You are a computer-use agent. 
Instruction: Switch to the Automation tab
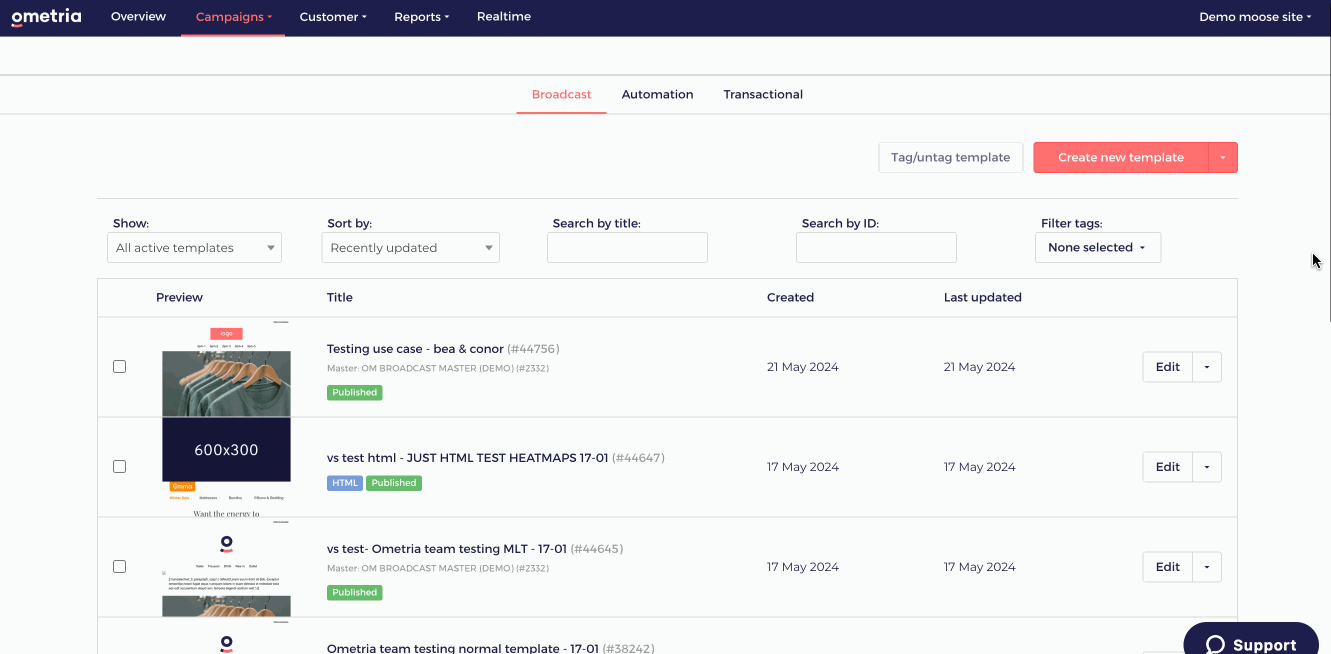point(657,94)
